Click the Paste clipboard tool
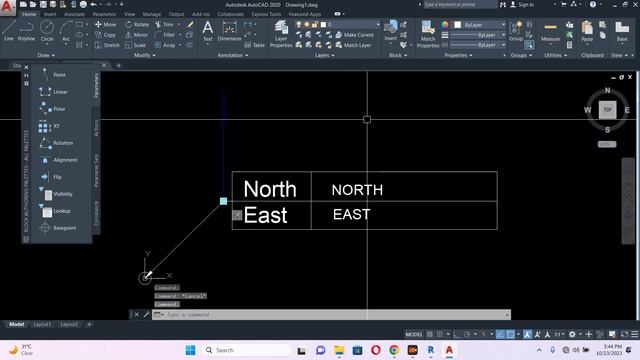 (587, 32)
